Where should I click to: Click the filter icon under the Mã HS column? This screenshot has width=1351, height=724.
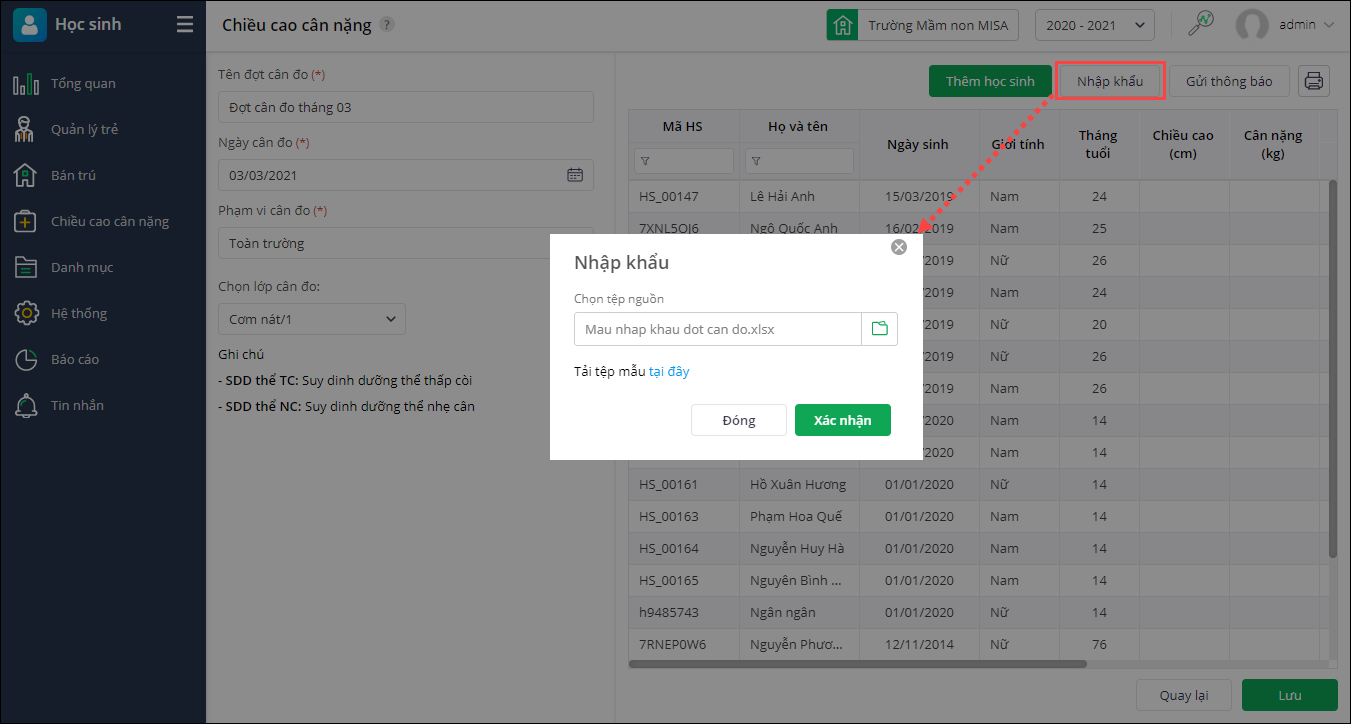pyautogui.click(x=645, y=161)
